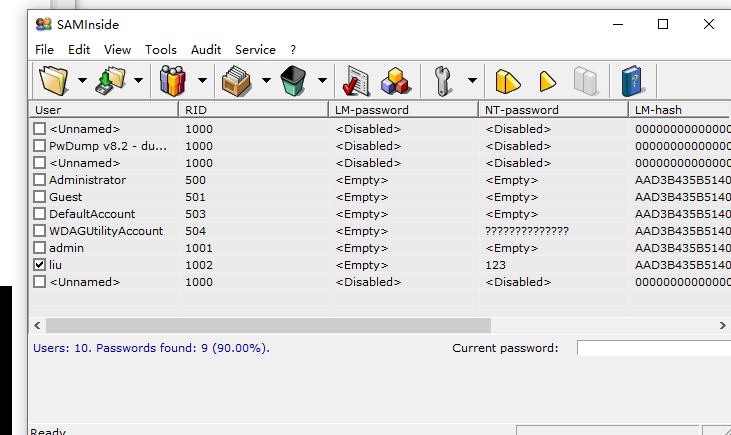Sort by the User column header
The height and width of the screenshot is (435, 731).
click(104, 110)
